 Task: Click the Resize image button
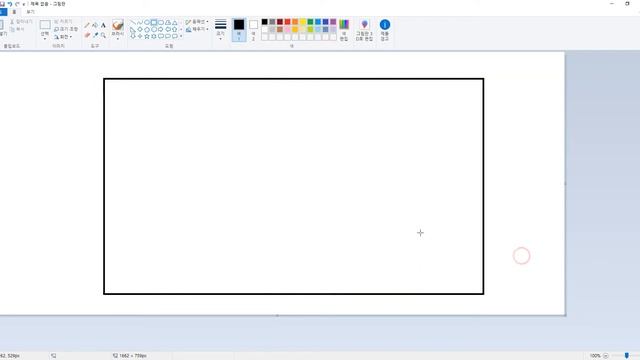click(66, 29)
